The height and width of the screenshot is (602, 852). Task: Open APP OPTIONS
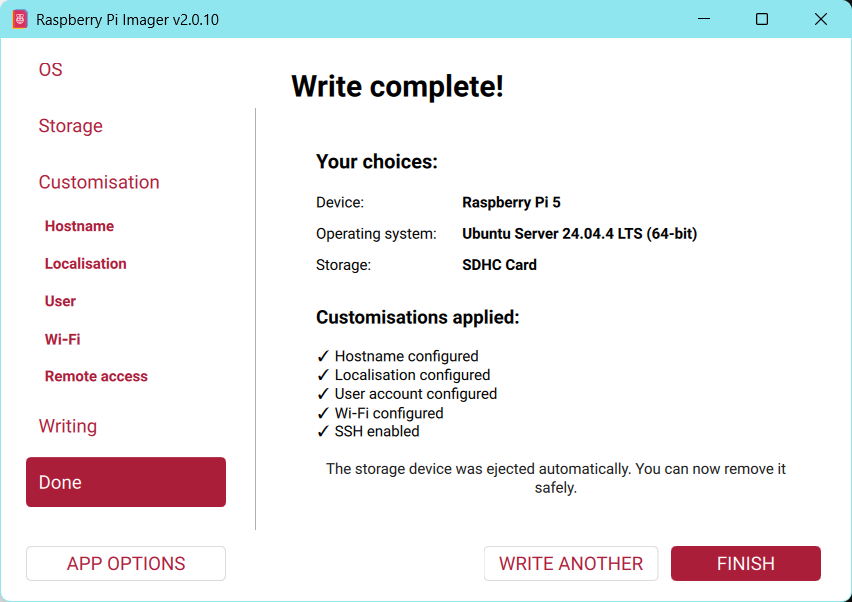tap(126, 563)
